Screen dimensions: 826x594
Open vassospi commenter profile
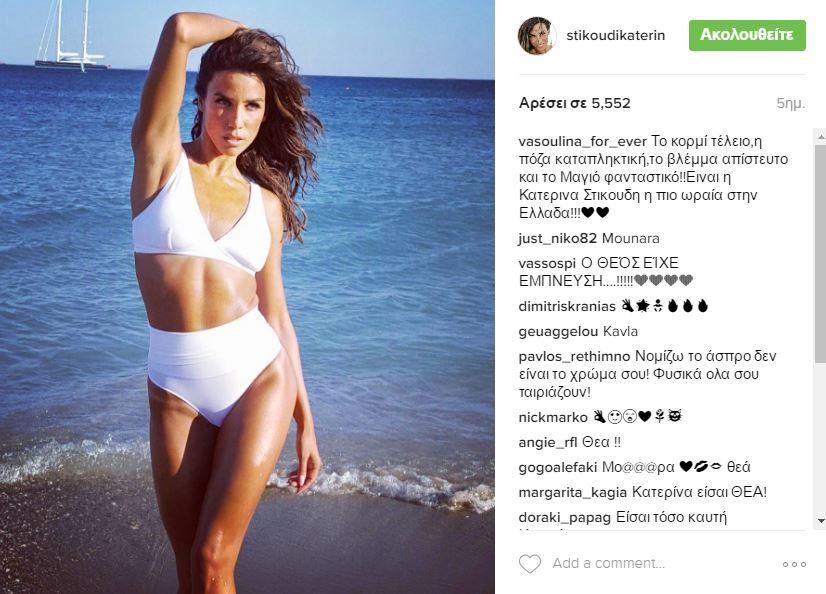pos(547,263)
